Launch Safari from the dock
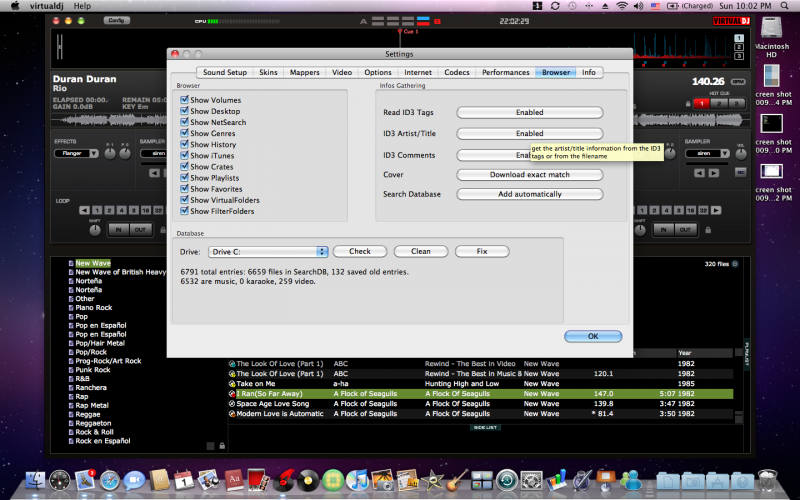This screenshot has height=500, width=800. [x=110, y=481]
